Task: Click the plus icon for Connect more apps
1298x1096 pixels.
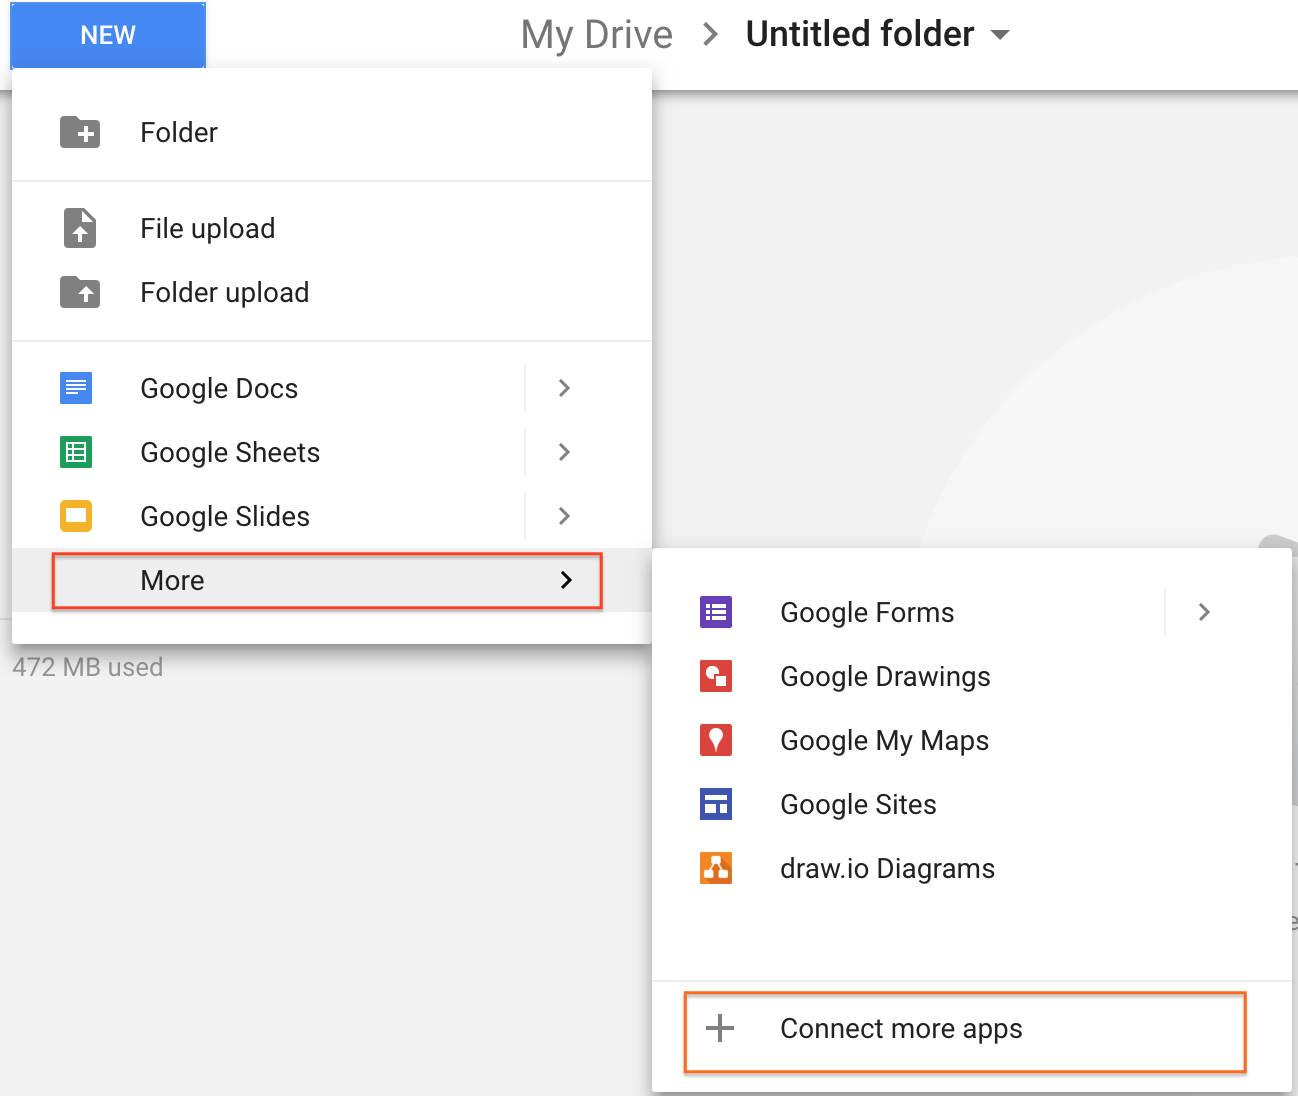Action: click(x=720, y=1028)
